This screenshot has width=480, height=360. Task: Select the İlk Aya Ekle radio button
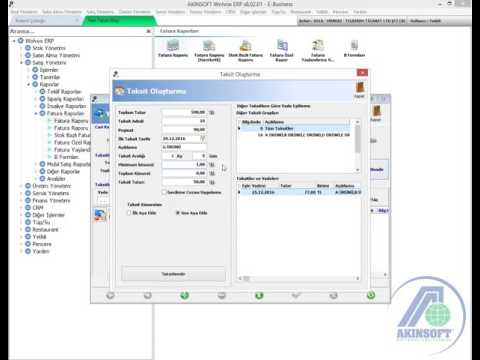click(x=129, y=213)
